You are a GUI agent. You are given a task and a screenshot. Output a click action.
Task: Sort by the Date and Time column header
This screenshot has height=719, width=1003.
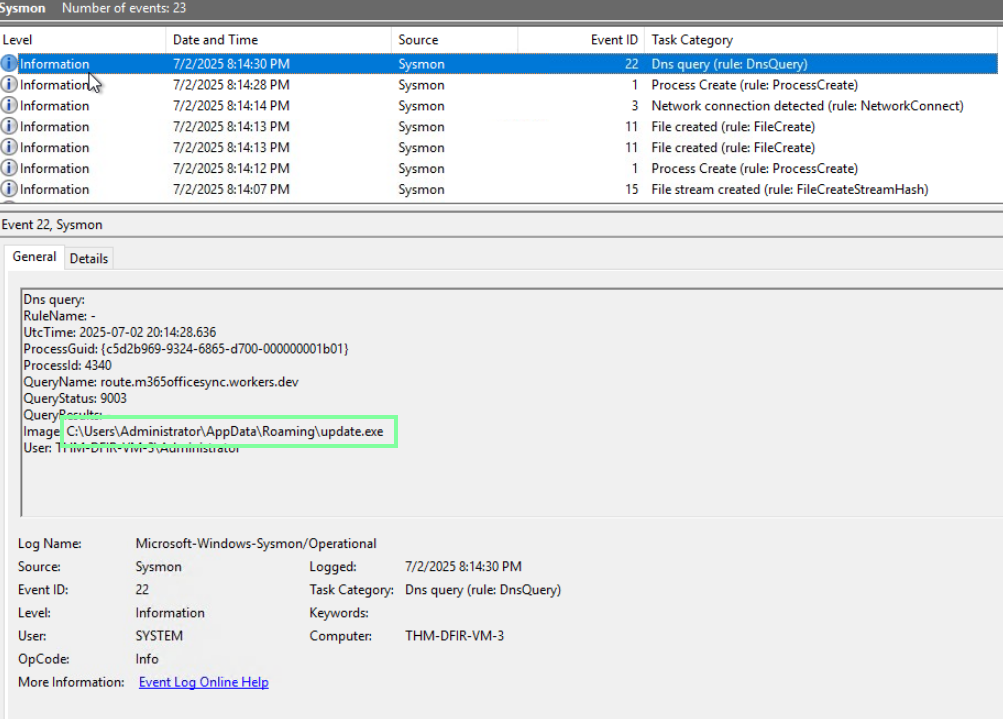pos(215,40)
